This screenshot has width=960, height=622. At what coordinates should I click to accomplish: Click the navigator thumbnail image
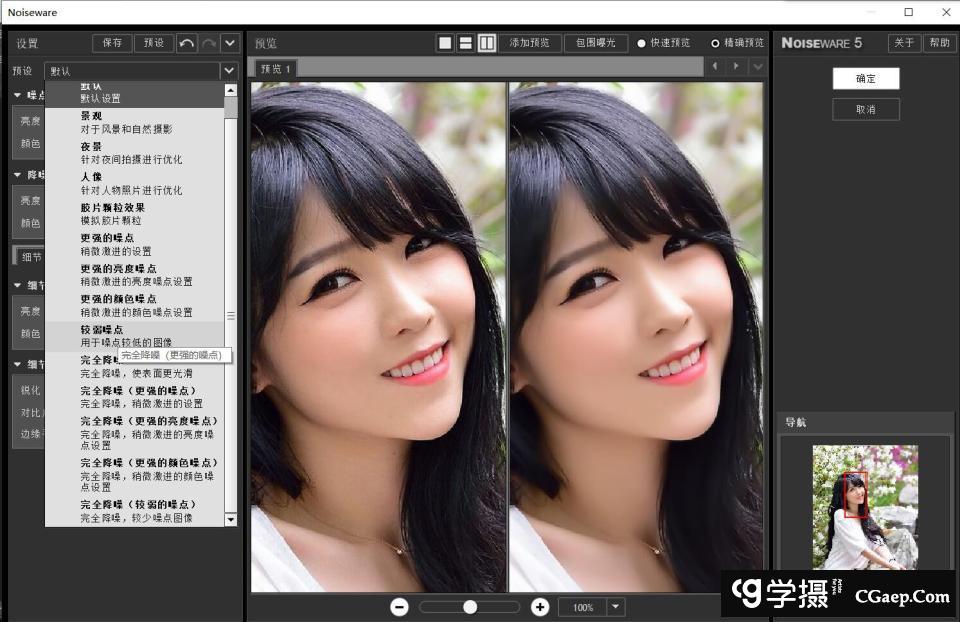click(x=864, y=507)
